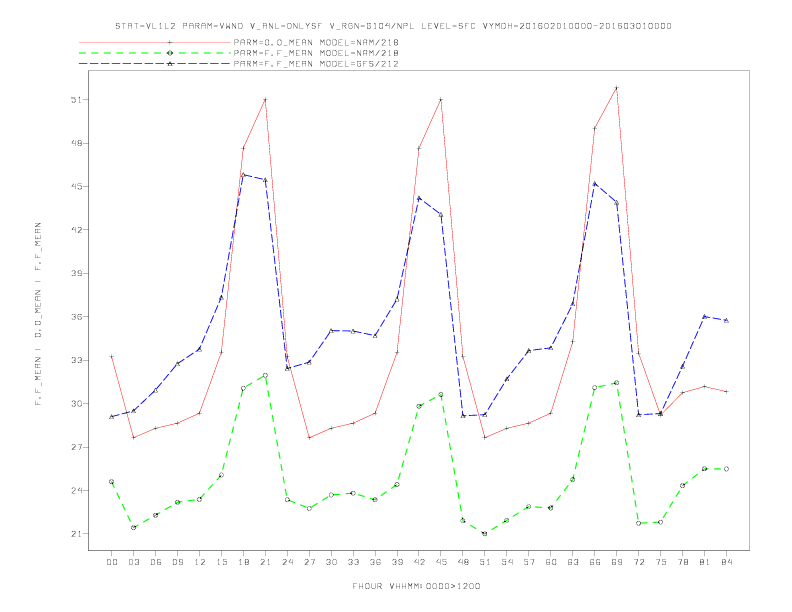
Task: Click x-axis forecast hour label 48
Action: (463, 562)
